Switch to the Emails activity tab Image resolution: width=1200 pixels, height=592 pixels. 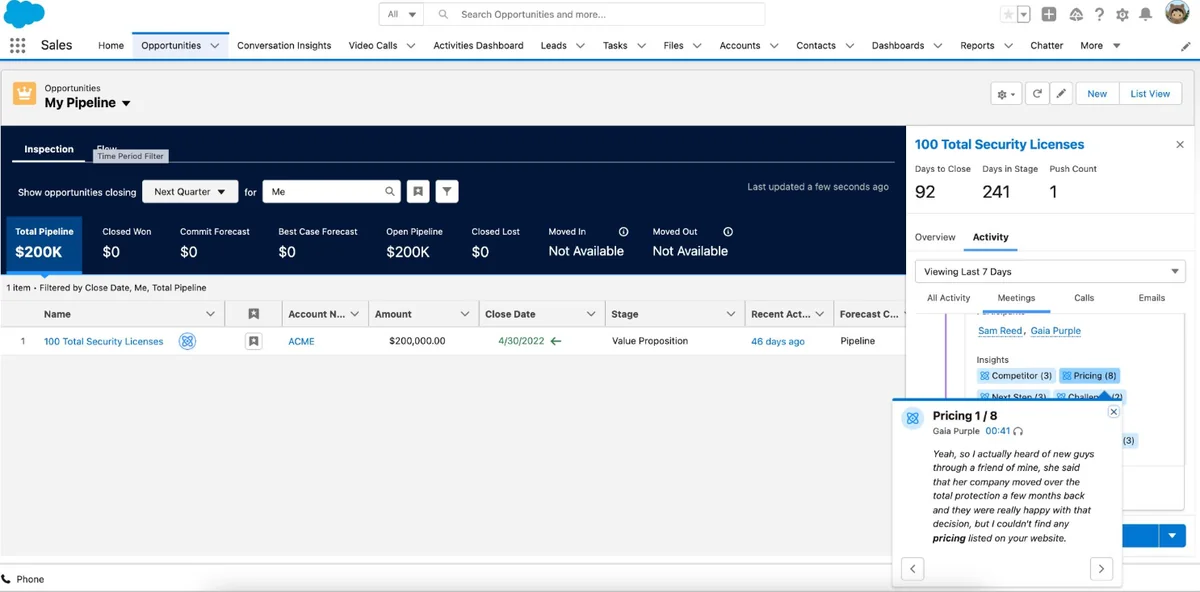pos(1152,298)
